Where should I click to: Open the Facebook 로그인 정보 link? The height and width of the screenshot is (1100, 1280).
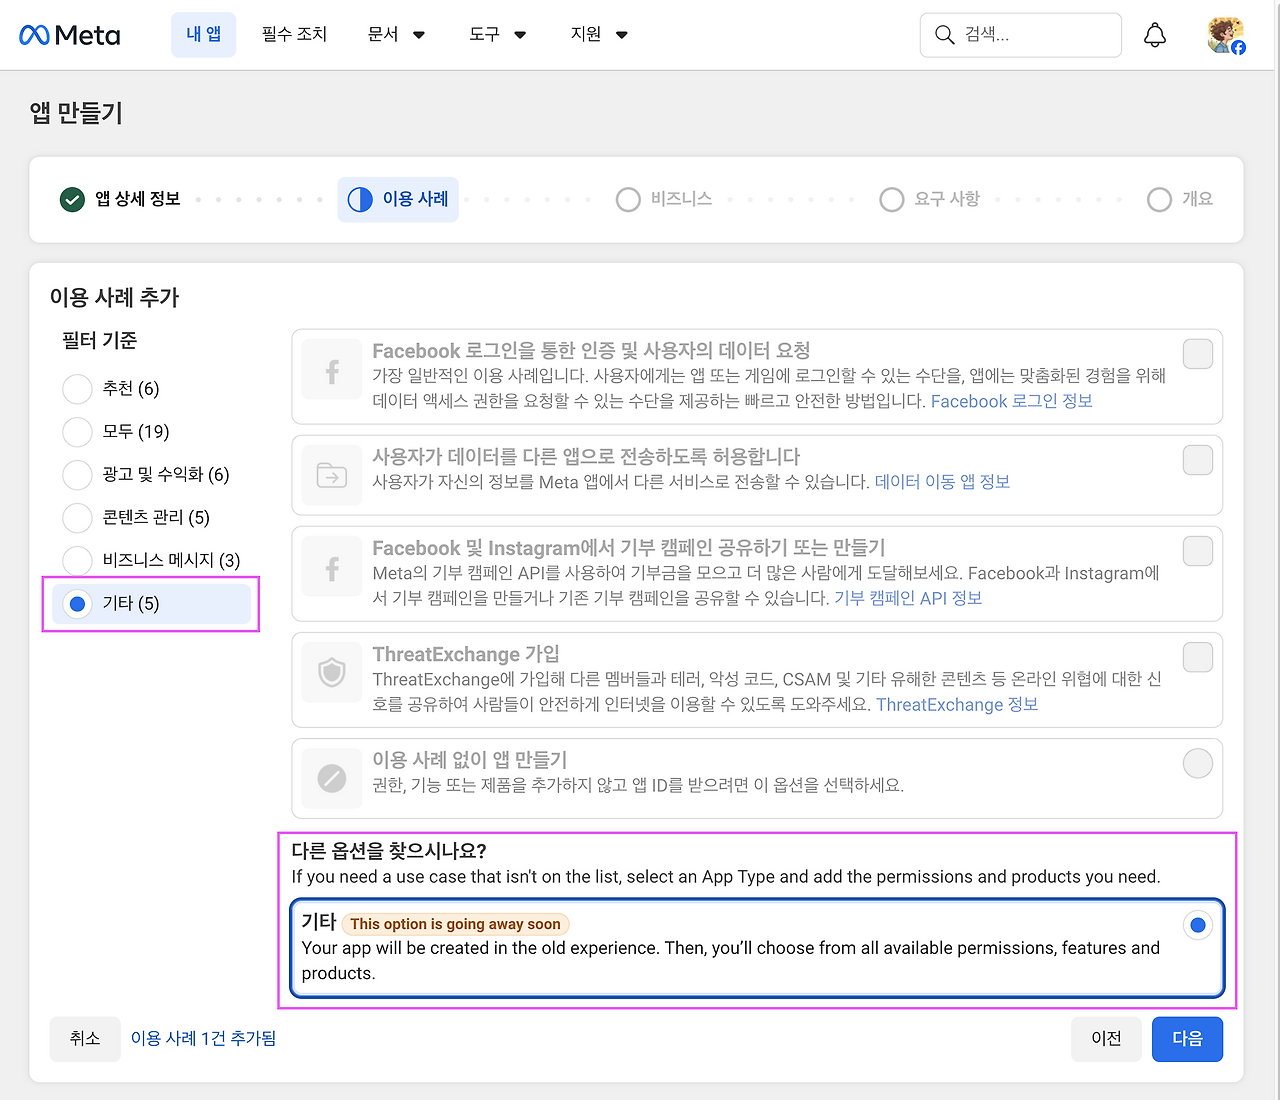click(x=1011, y=401)
